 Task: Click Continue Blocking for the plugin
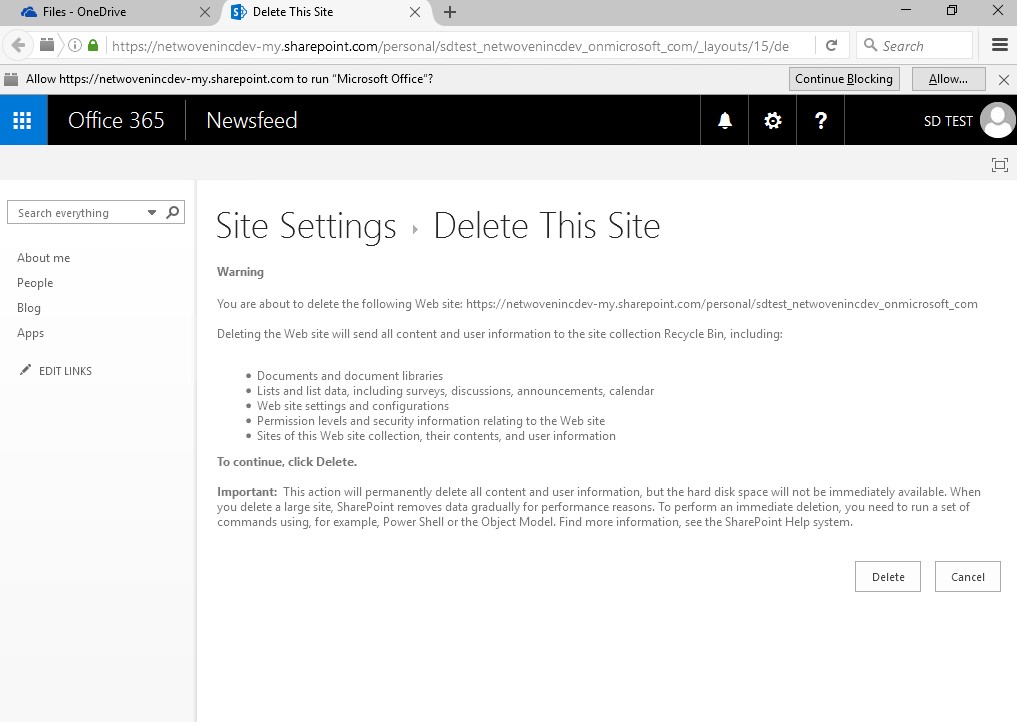pos(844,79)
